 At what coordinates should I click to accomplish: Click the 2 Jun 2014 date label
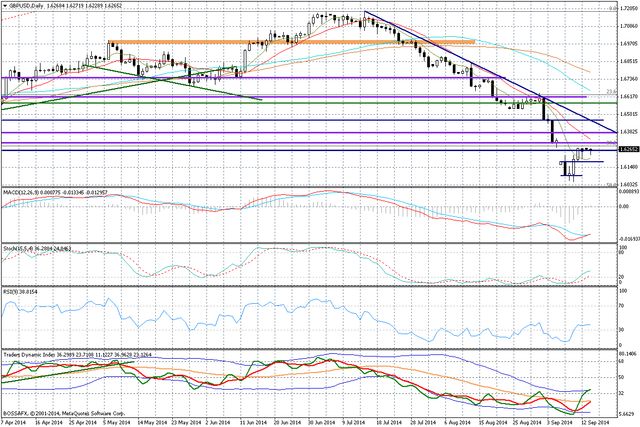click(x=220, y=422)
